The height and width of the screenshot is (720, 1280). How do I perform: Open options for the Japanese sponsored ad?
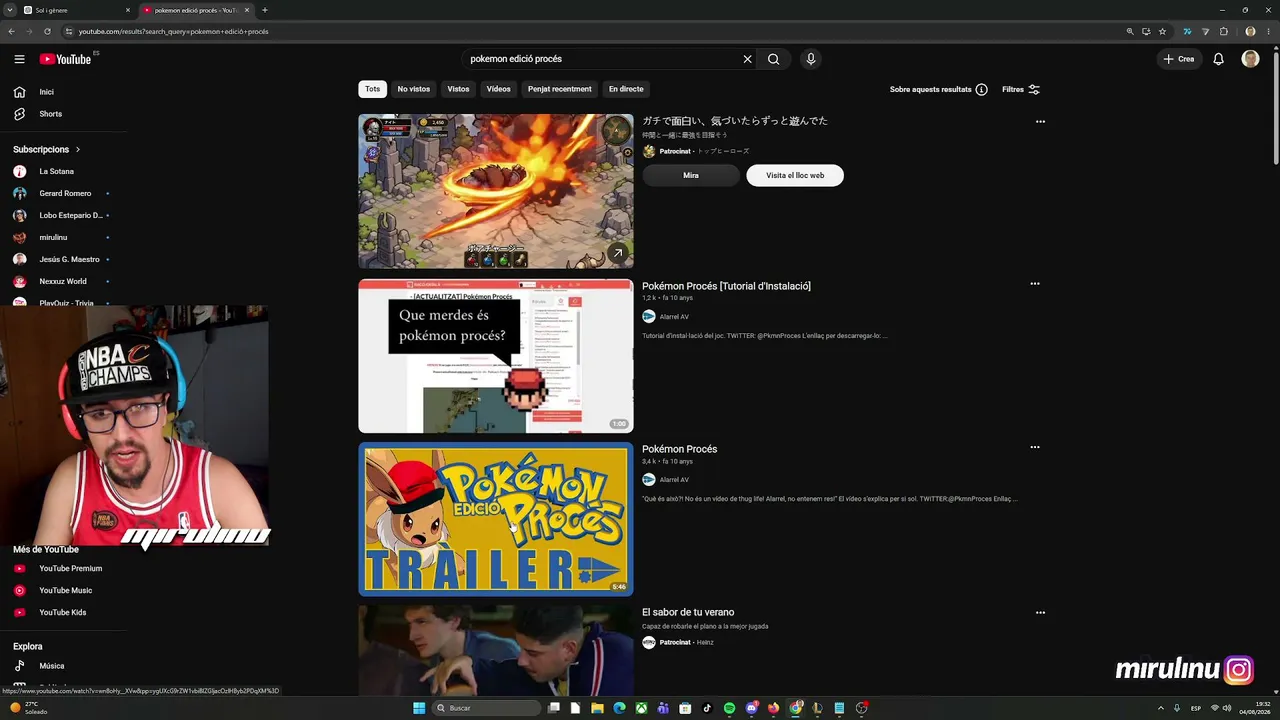click(1040, 122)
